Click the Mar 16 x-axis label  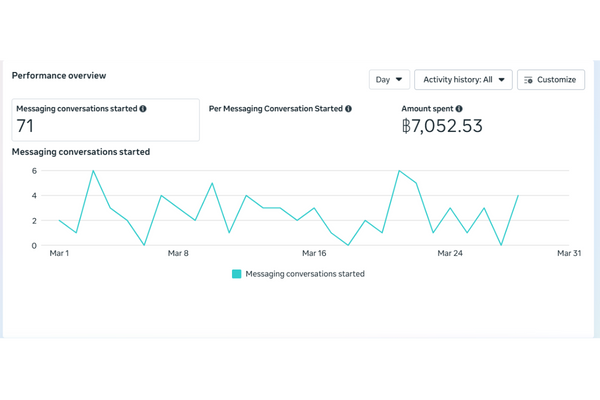point(314,254)
